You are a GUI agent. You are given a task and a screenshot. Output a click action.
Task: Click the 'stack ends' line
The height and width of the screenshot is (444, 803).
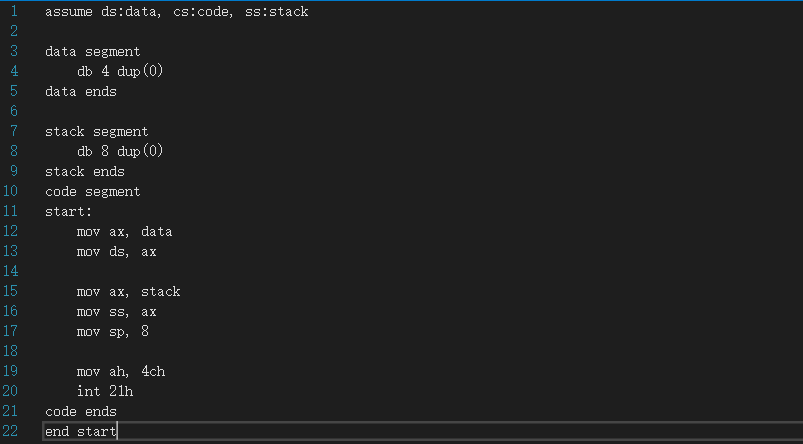[x=84, y=172]
